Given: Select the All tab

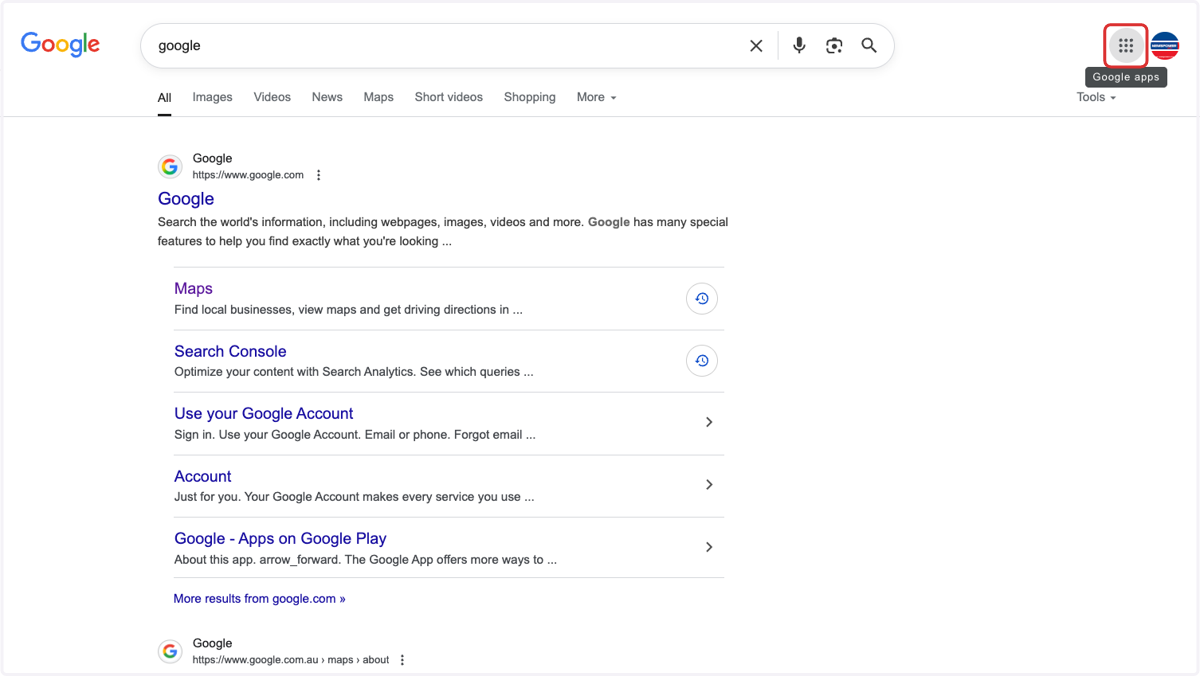Looking at the screenshot, I should click(x=164, y=98).
